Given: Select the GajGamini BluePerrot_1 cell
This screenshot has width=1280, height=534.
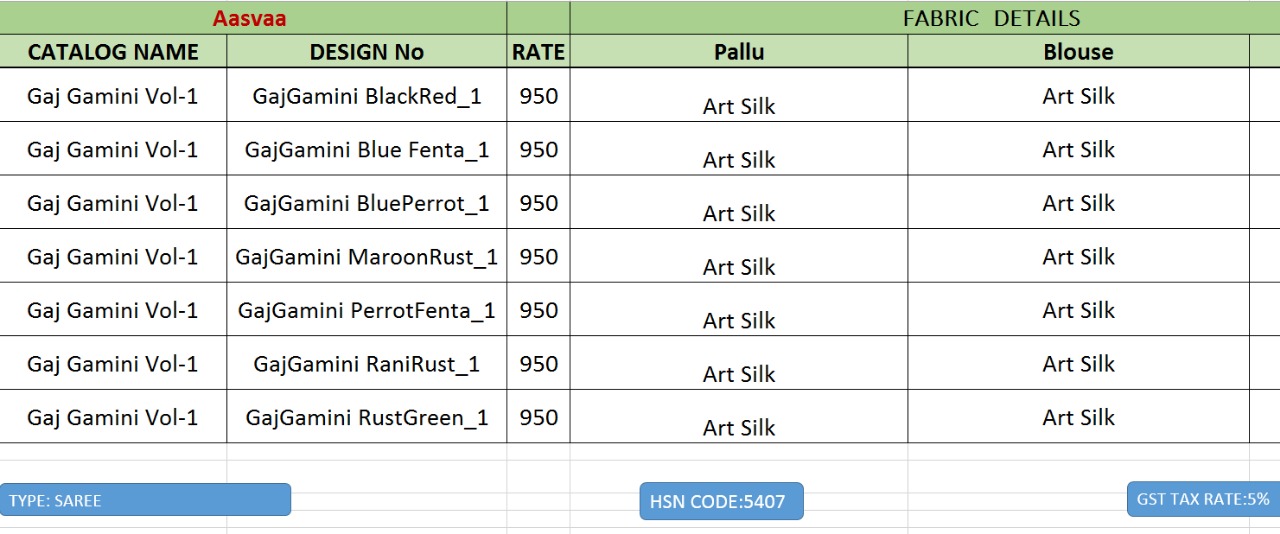Looking at the screenshot, I should click(366, 203).
